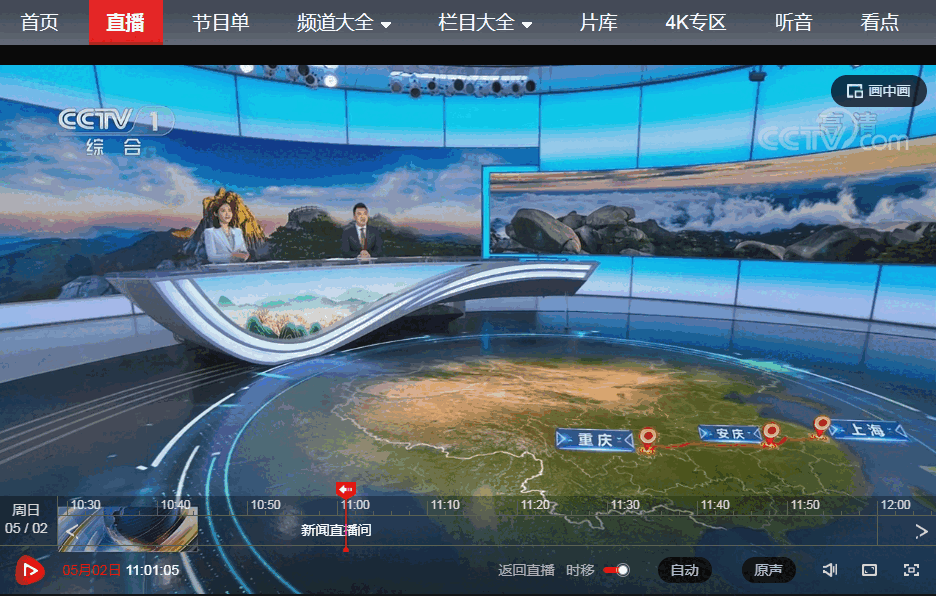Screen dimensions: 936x596
Task: Open later timeline with right chevron
Action: point(919,532)
